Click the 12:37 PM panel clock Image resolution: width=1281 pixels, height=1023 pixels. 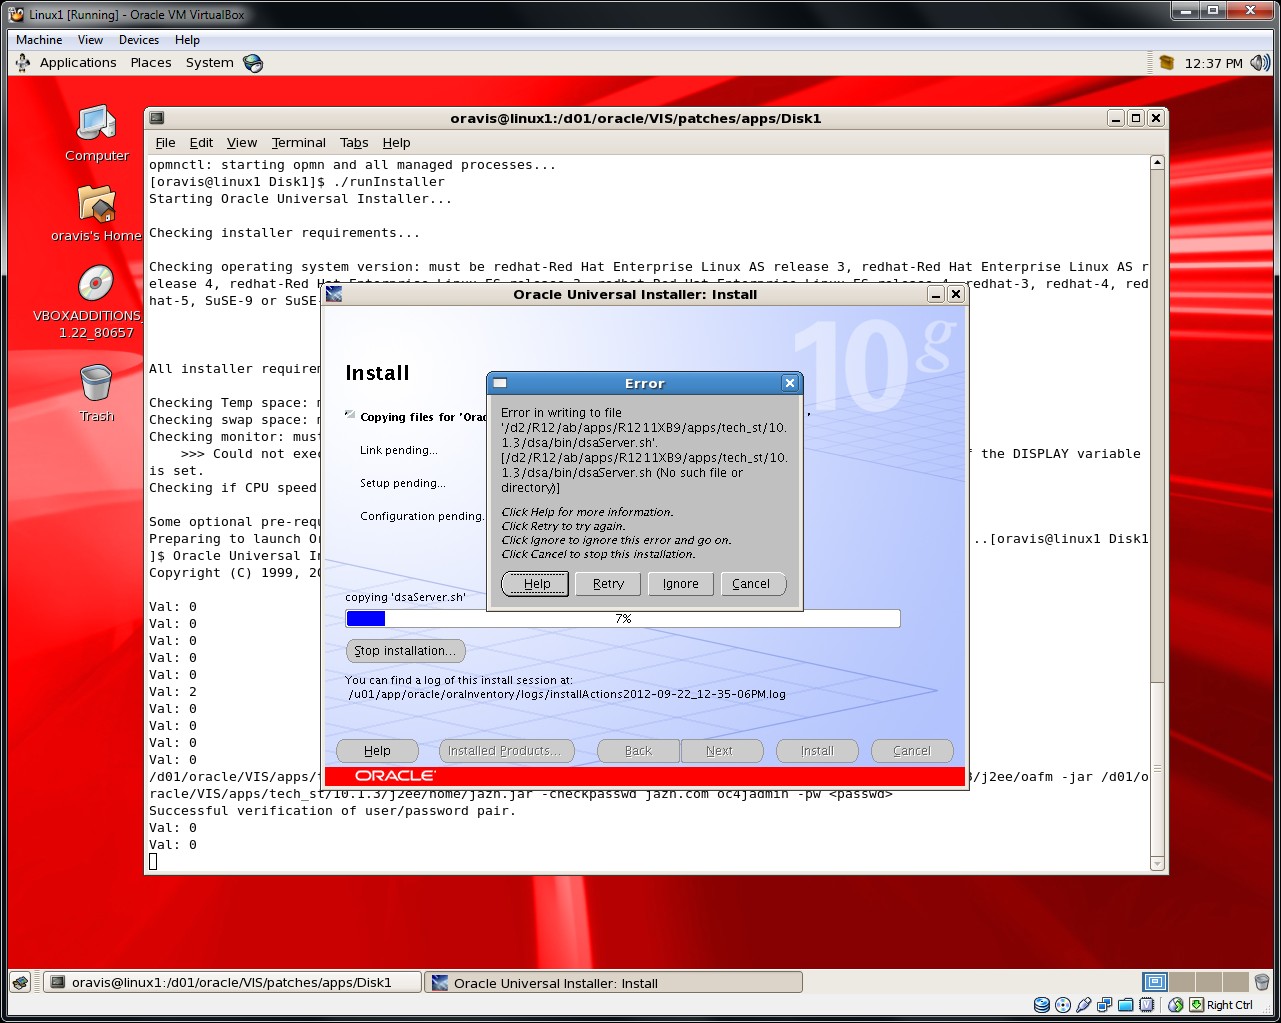[1213, 63]
